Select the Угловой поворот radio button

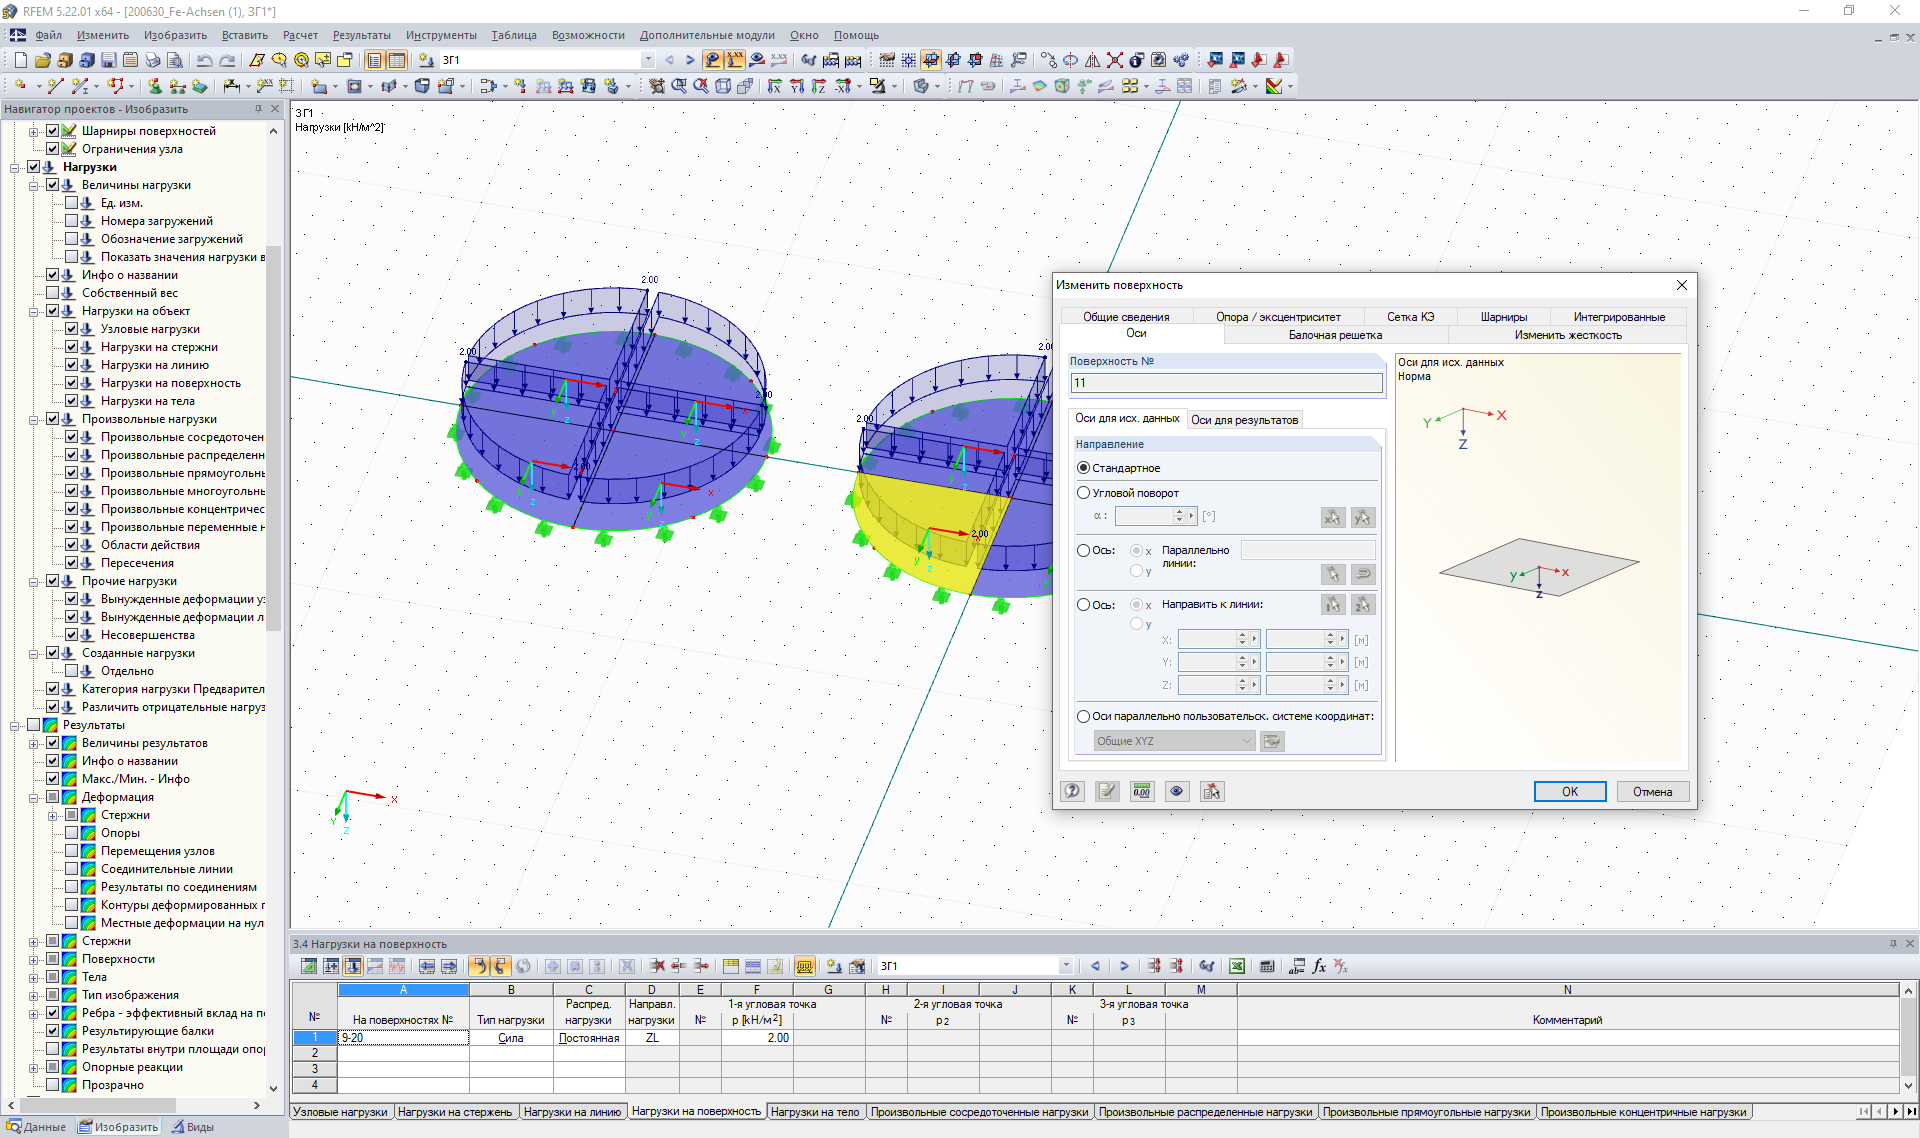1083,493
